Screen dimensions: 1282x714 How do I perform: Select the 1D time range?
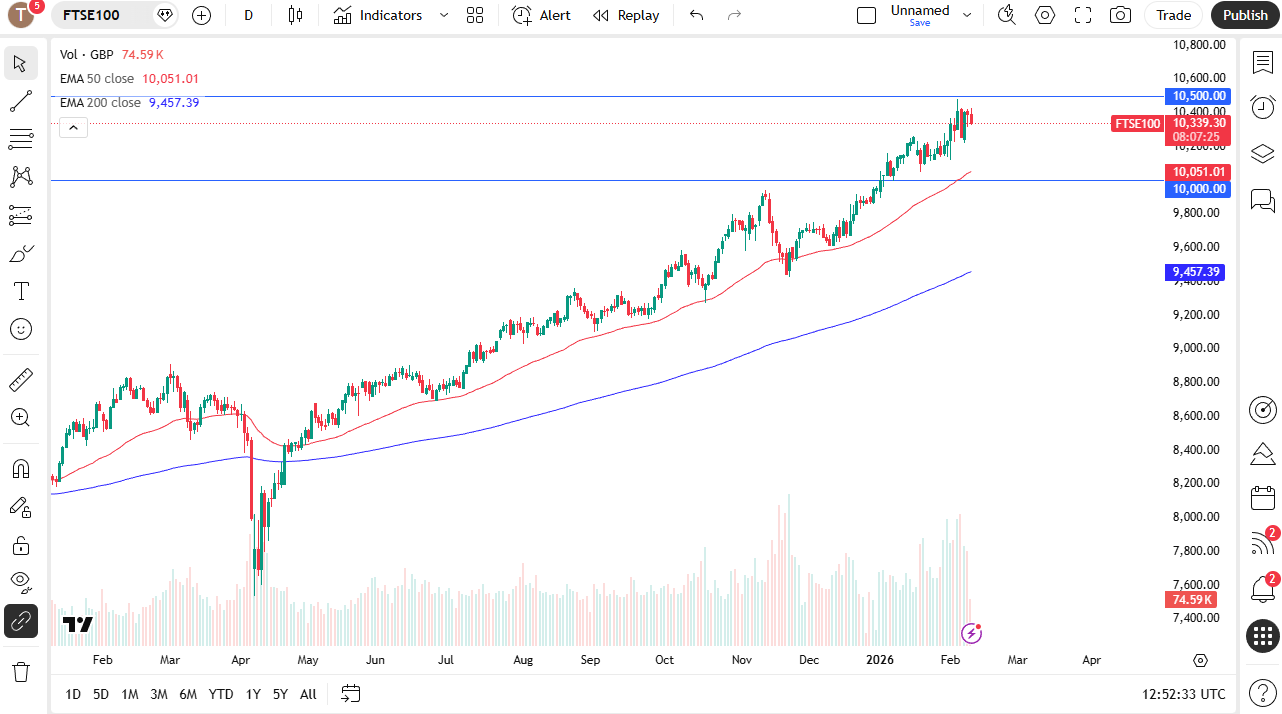[x=73, y=694]
